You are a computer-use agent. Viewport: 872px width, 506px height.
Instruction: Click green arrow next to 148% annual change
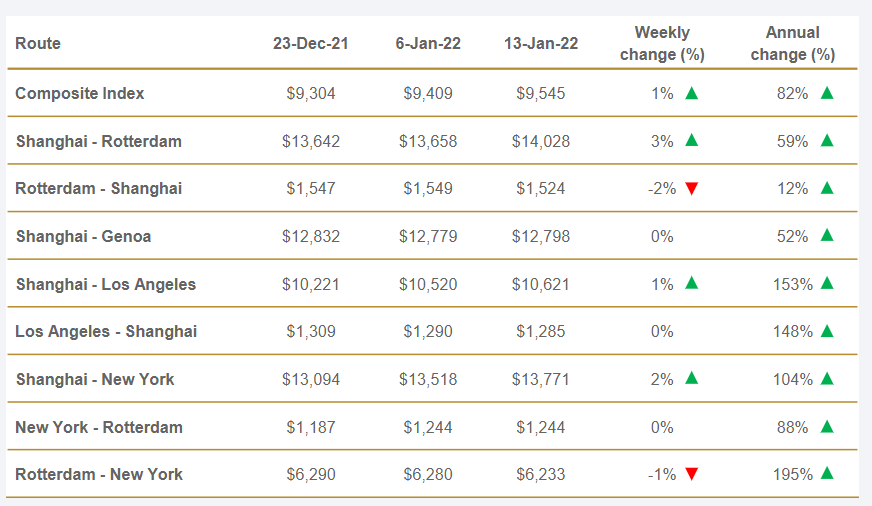(x=826, y=331)
